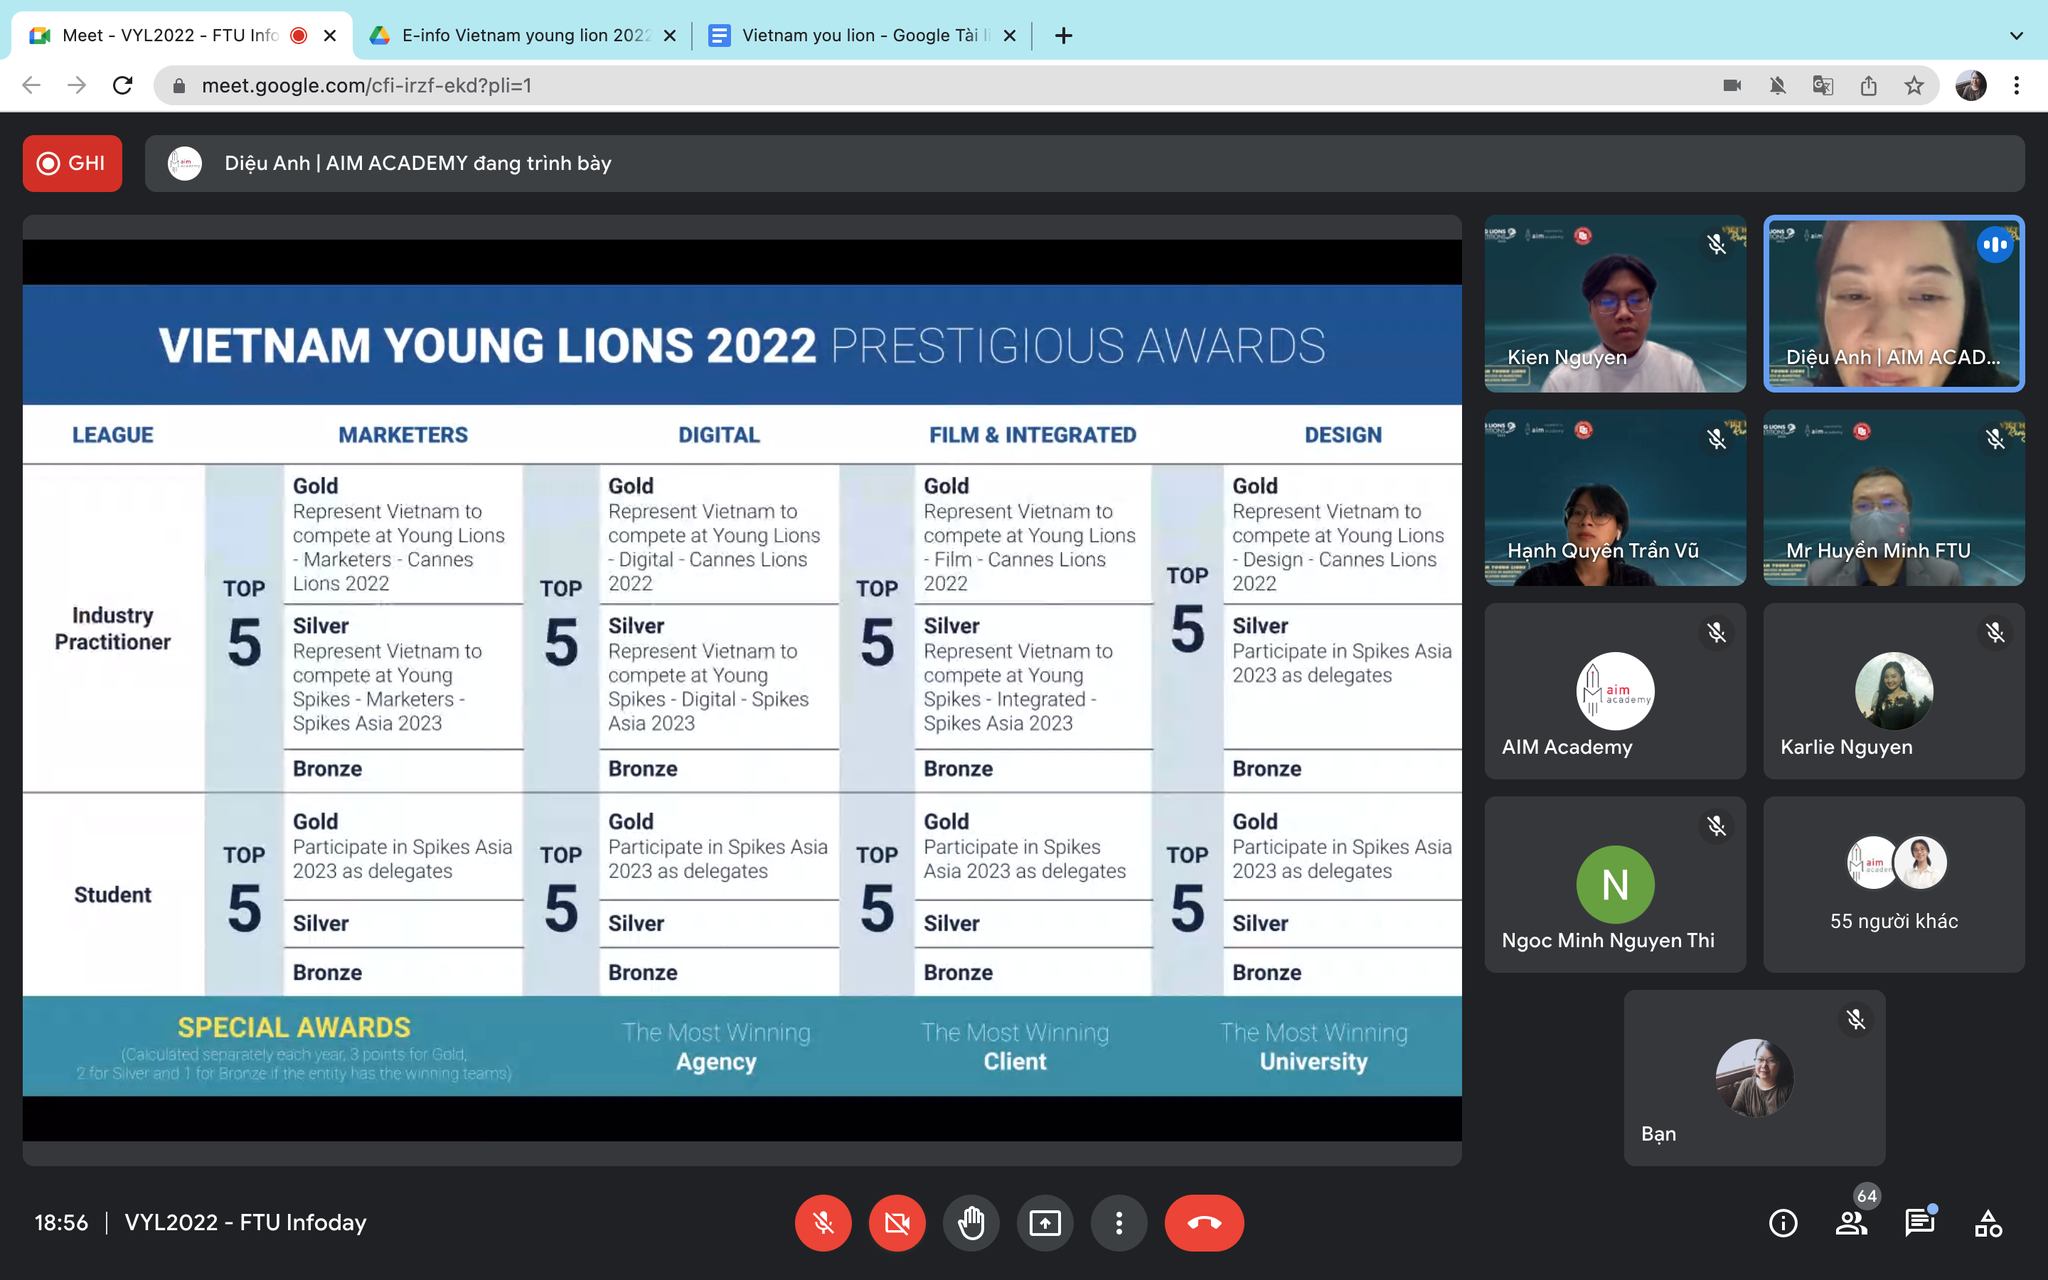Select Diệu Anh AIM ACAD video tile

(1894, 304)
